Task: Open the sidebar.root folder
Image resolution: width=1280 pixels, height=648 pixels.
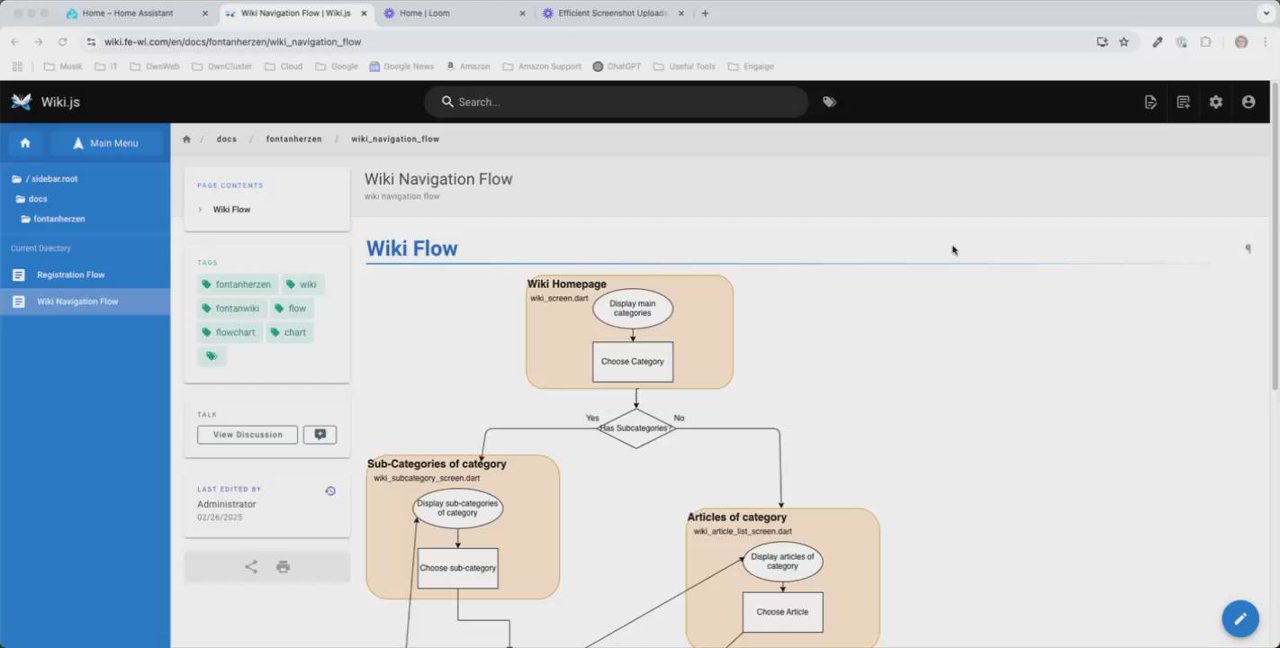Action: click(44, 179)
